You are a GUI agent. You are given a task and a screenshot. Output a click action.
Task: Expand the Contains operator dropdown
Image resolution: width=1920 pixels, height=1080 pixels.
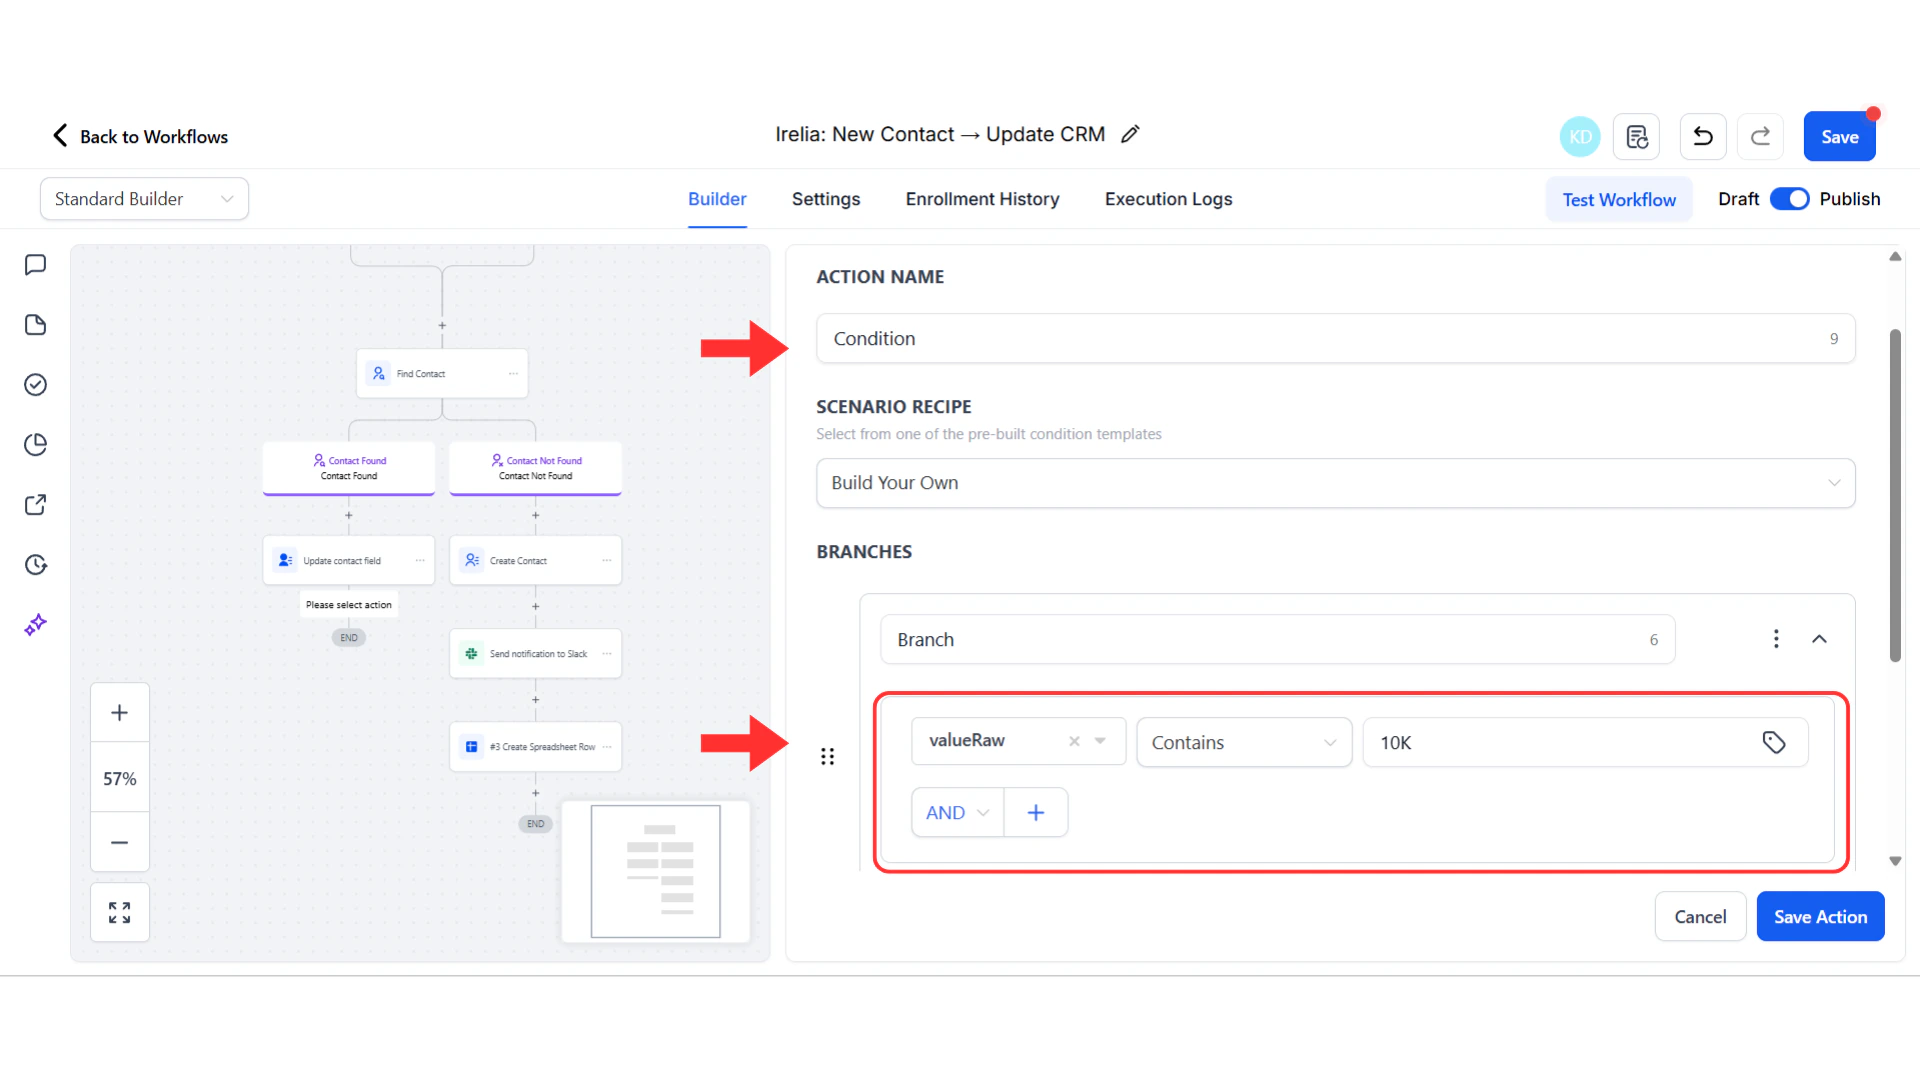click(x=1330, y=742)
